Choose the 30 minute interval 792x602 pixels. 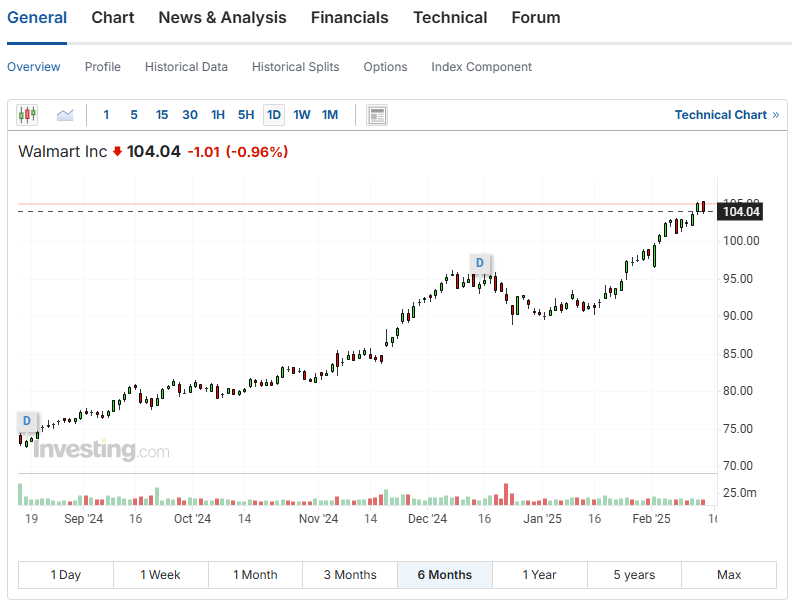[x=190, y=115]
